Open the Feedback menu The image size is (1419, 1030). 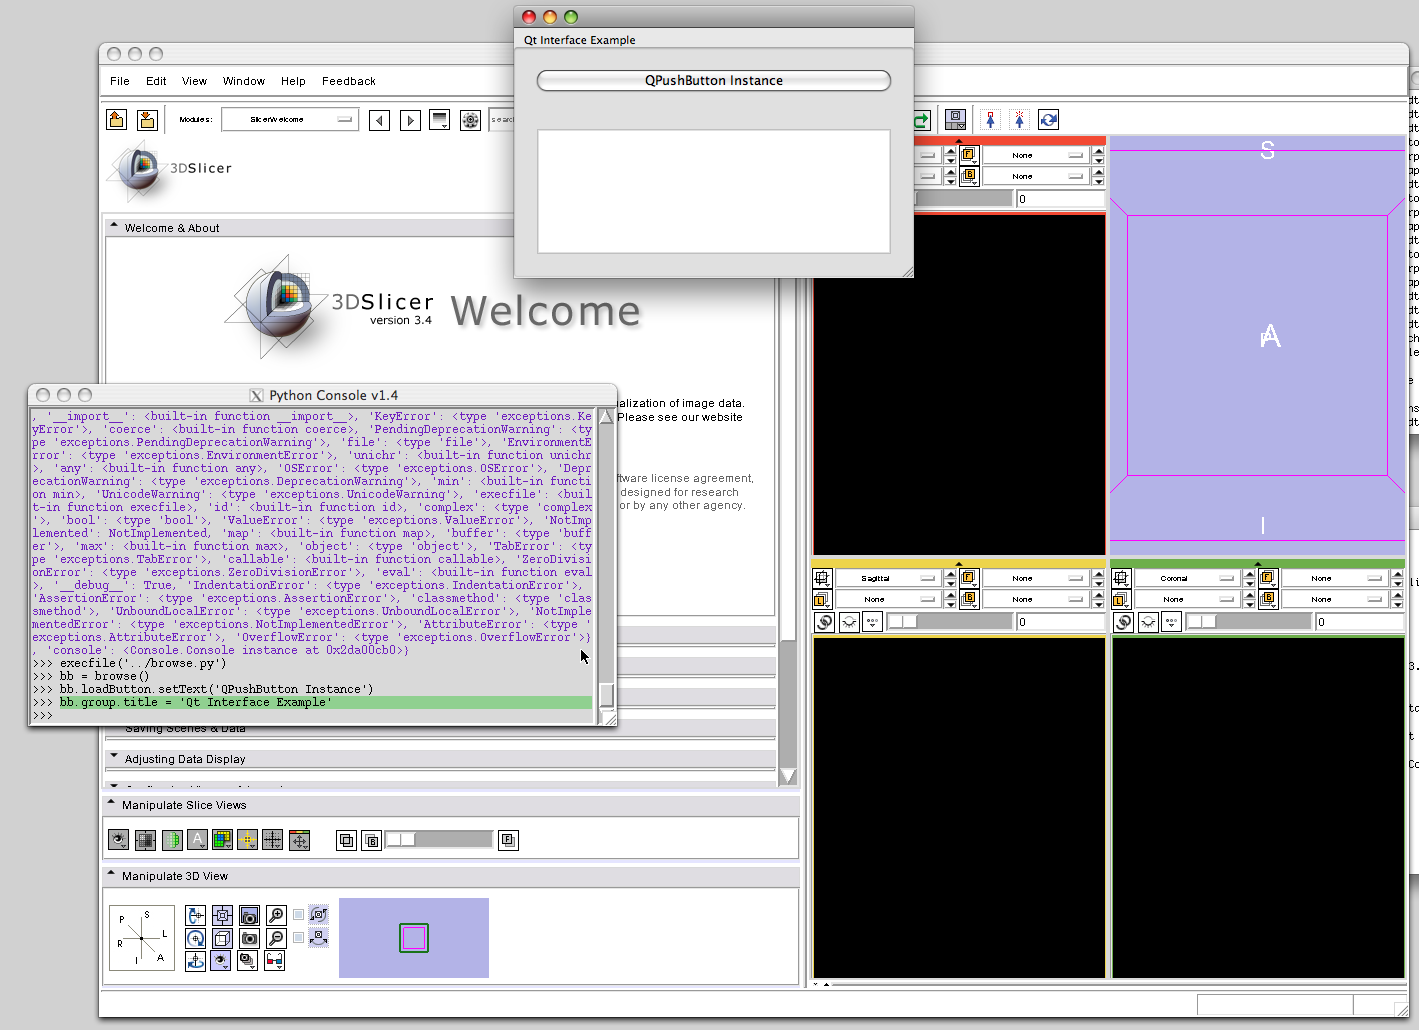click(x=348, y=81)
